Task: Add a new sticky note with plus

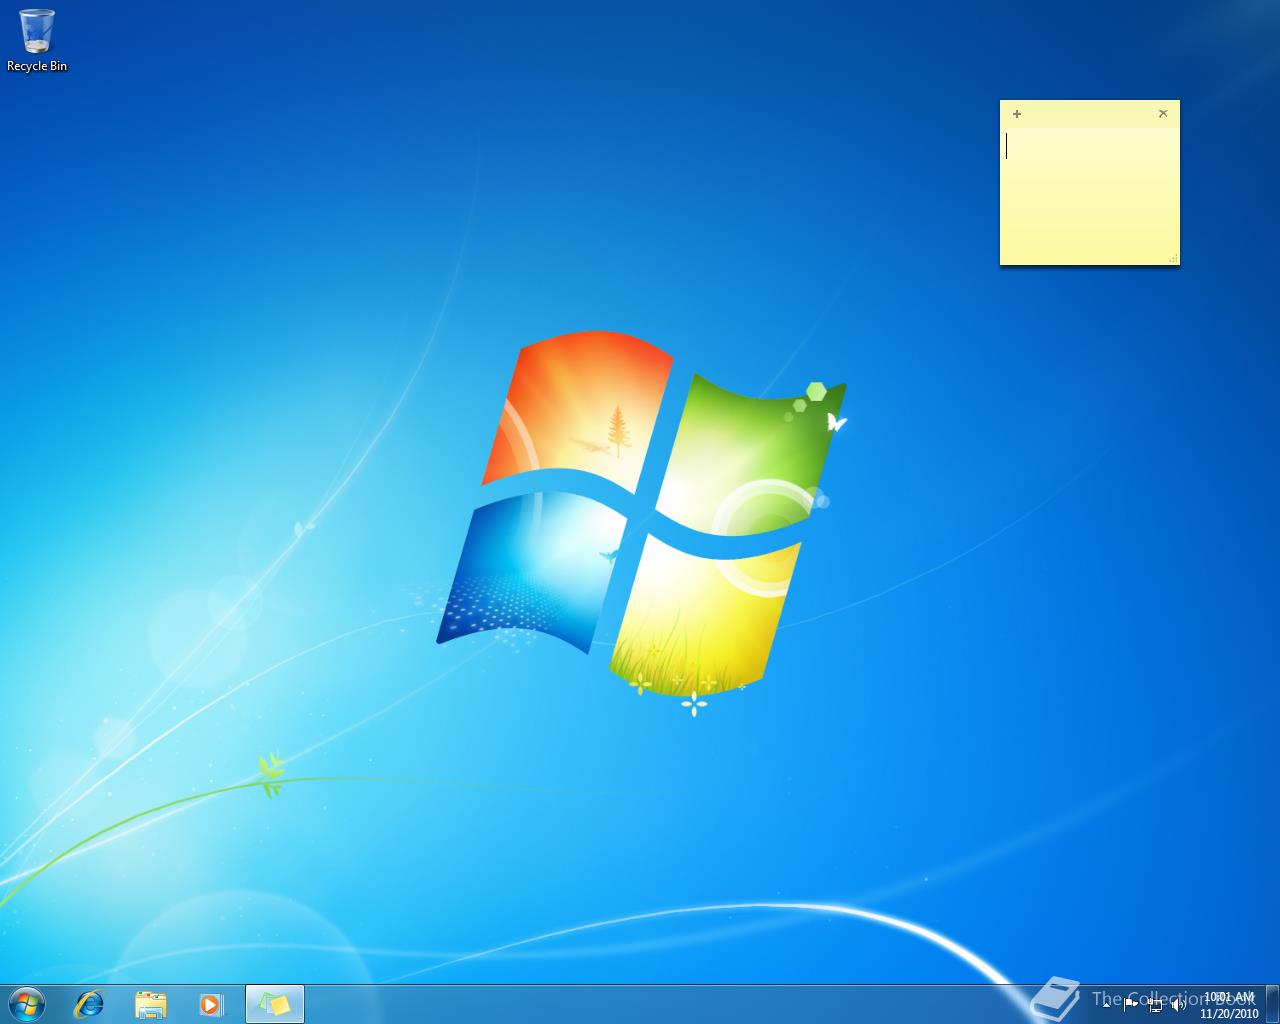Action: click(1017, 114)
